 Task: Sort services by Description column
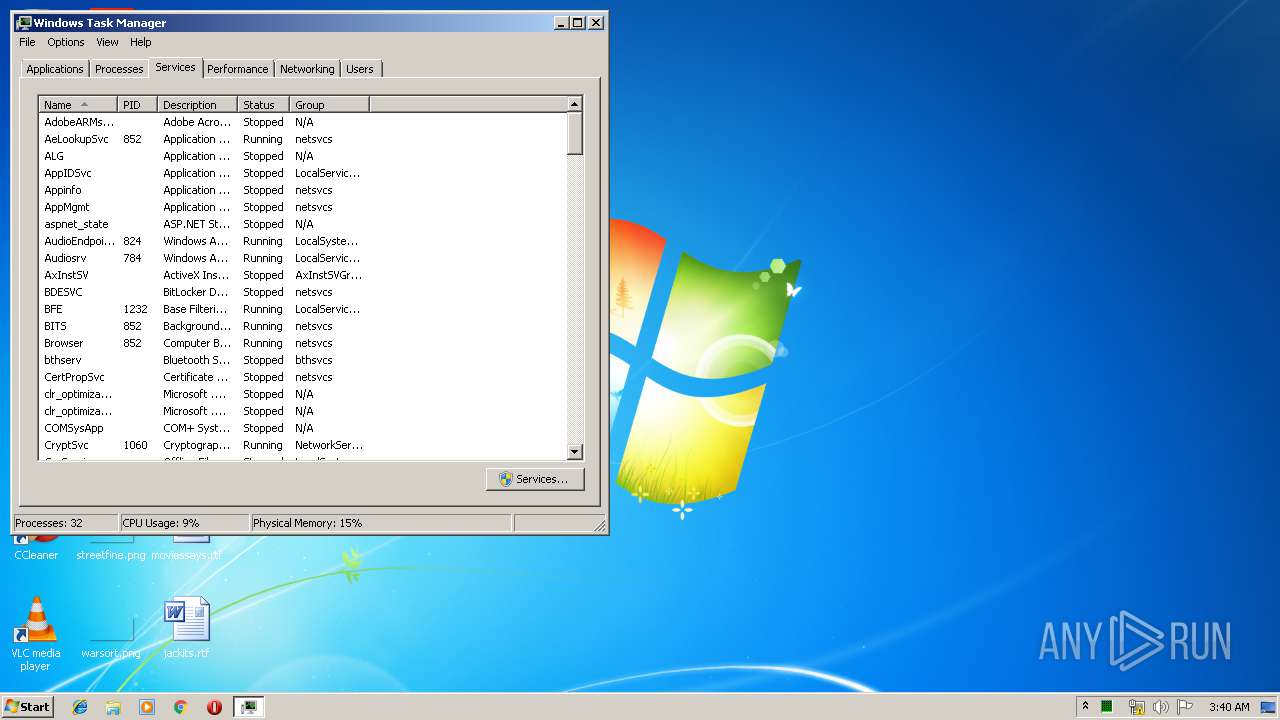[x=198, y=104]
